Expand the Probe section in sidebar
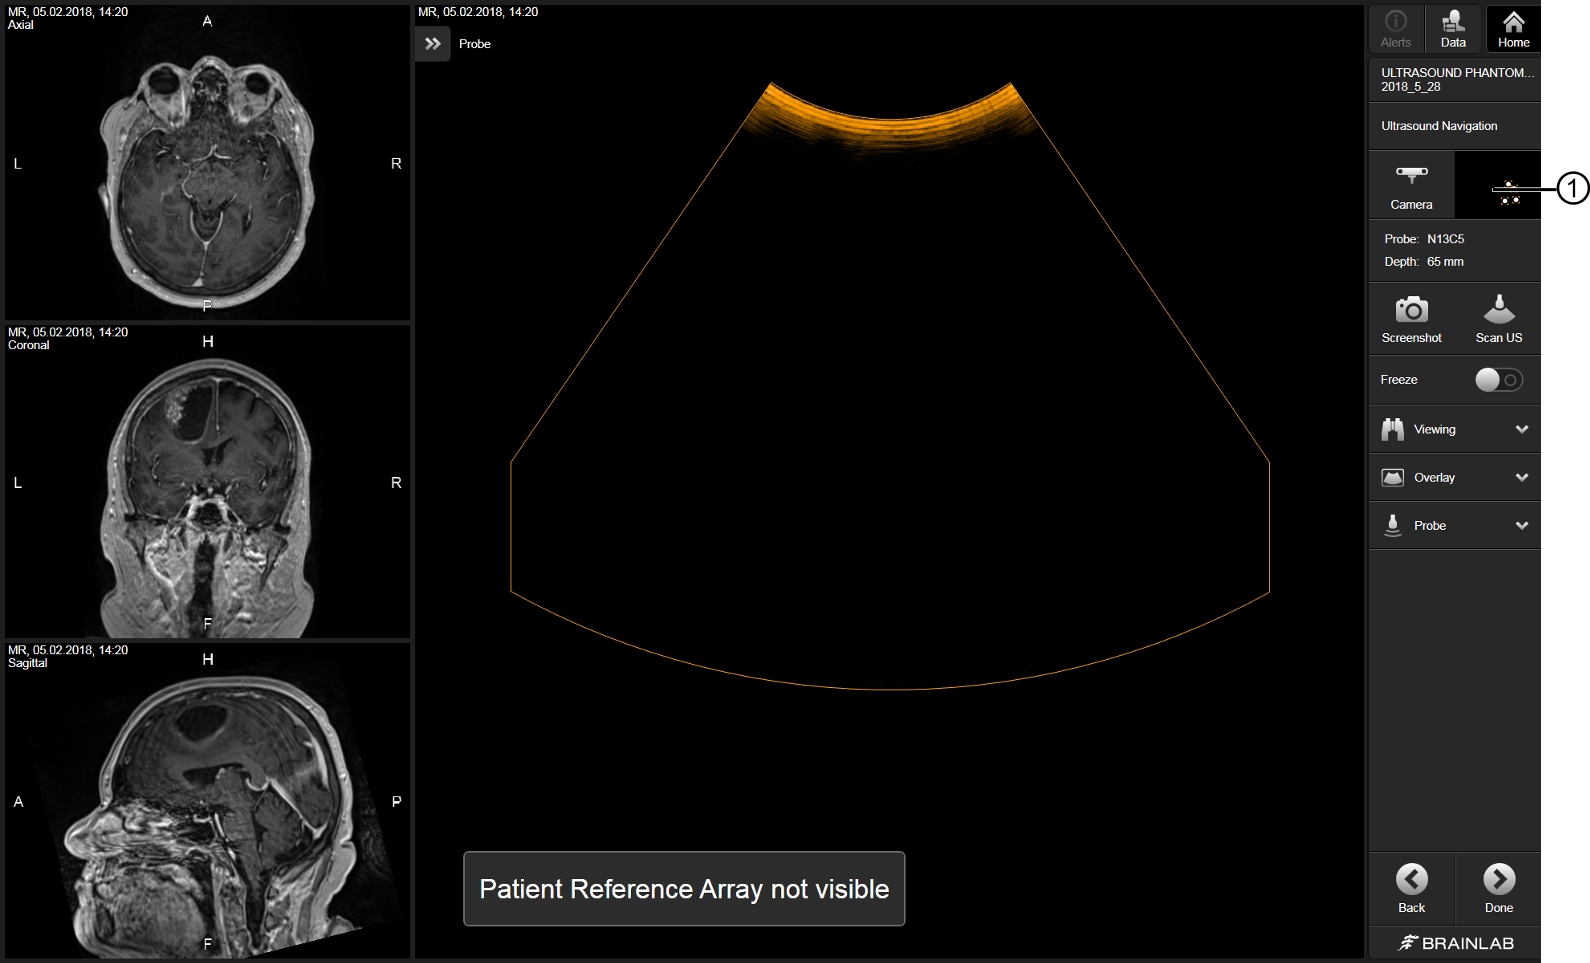 pyautogui.click(x=1454, y=525)
